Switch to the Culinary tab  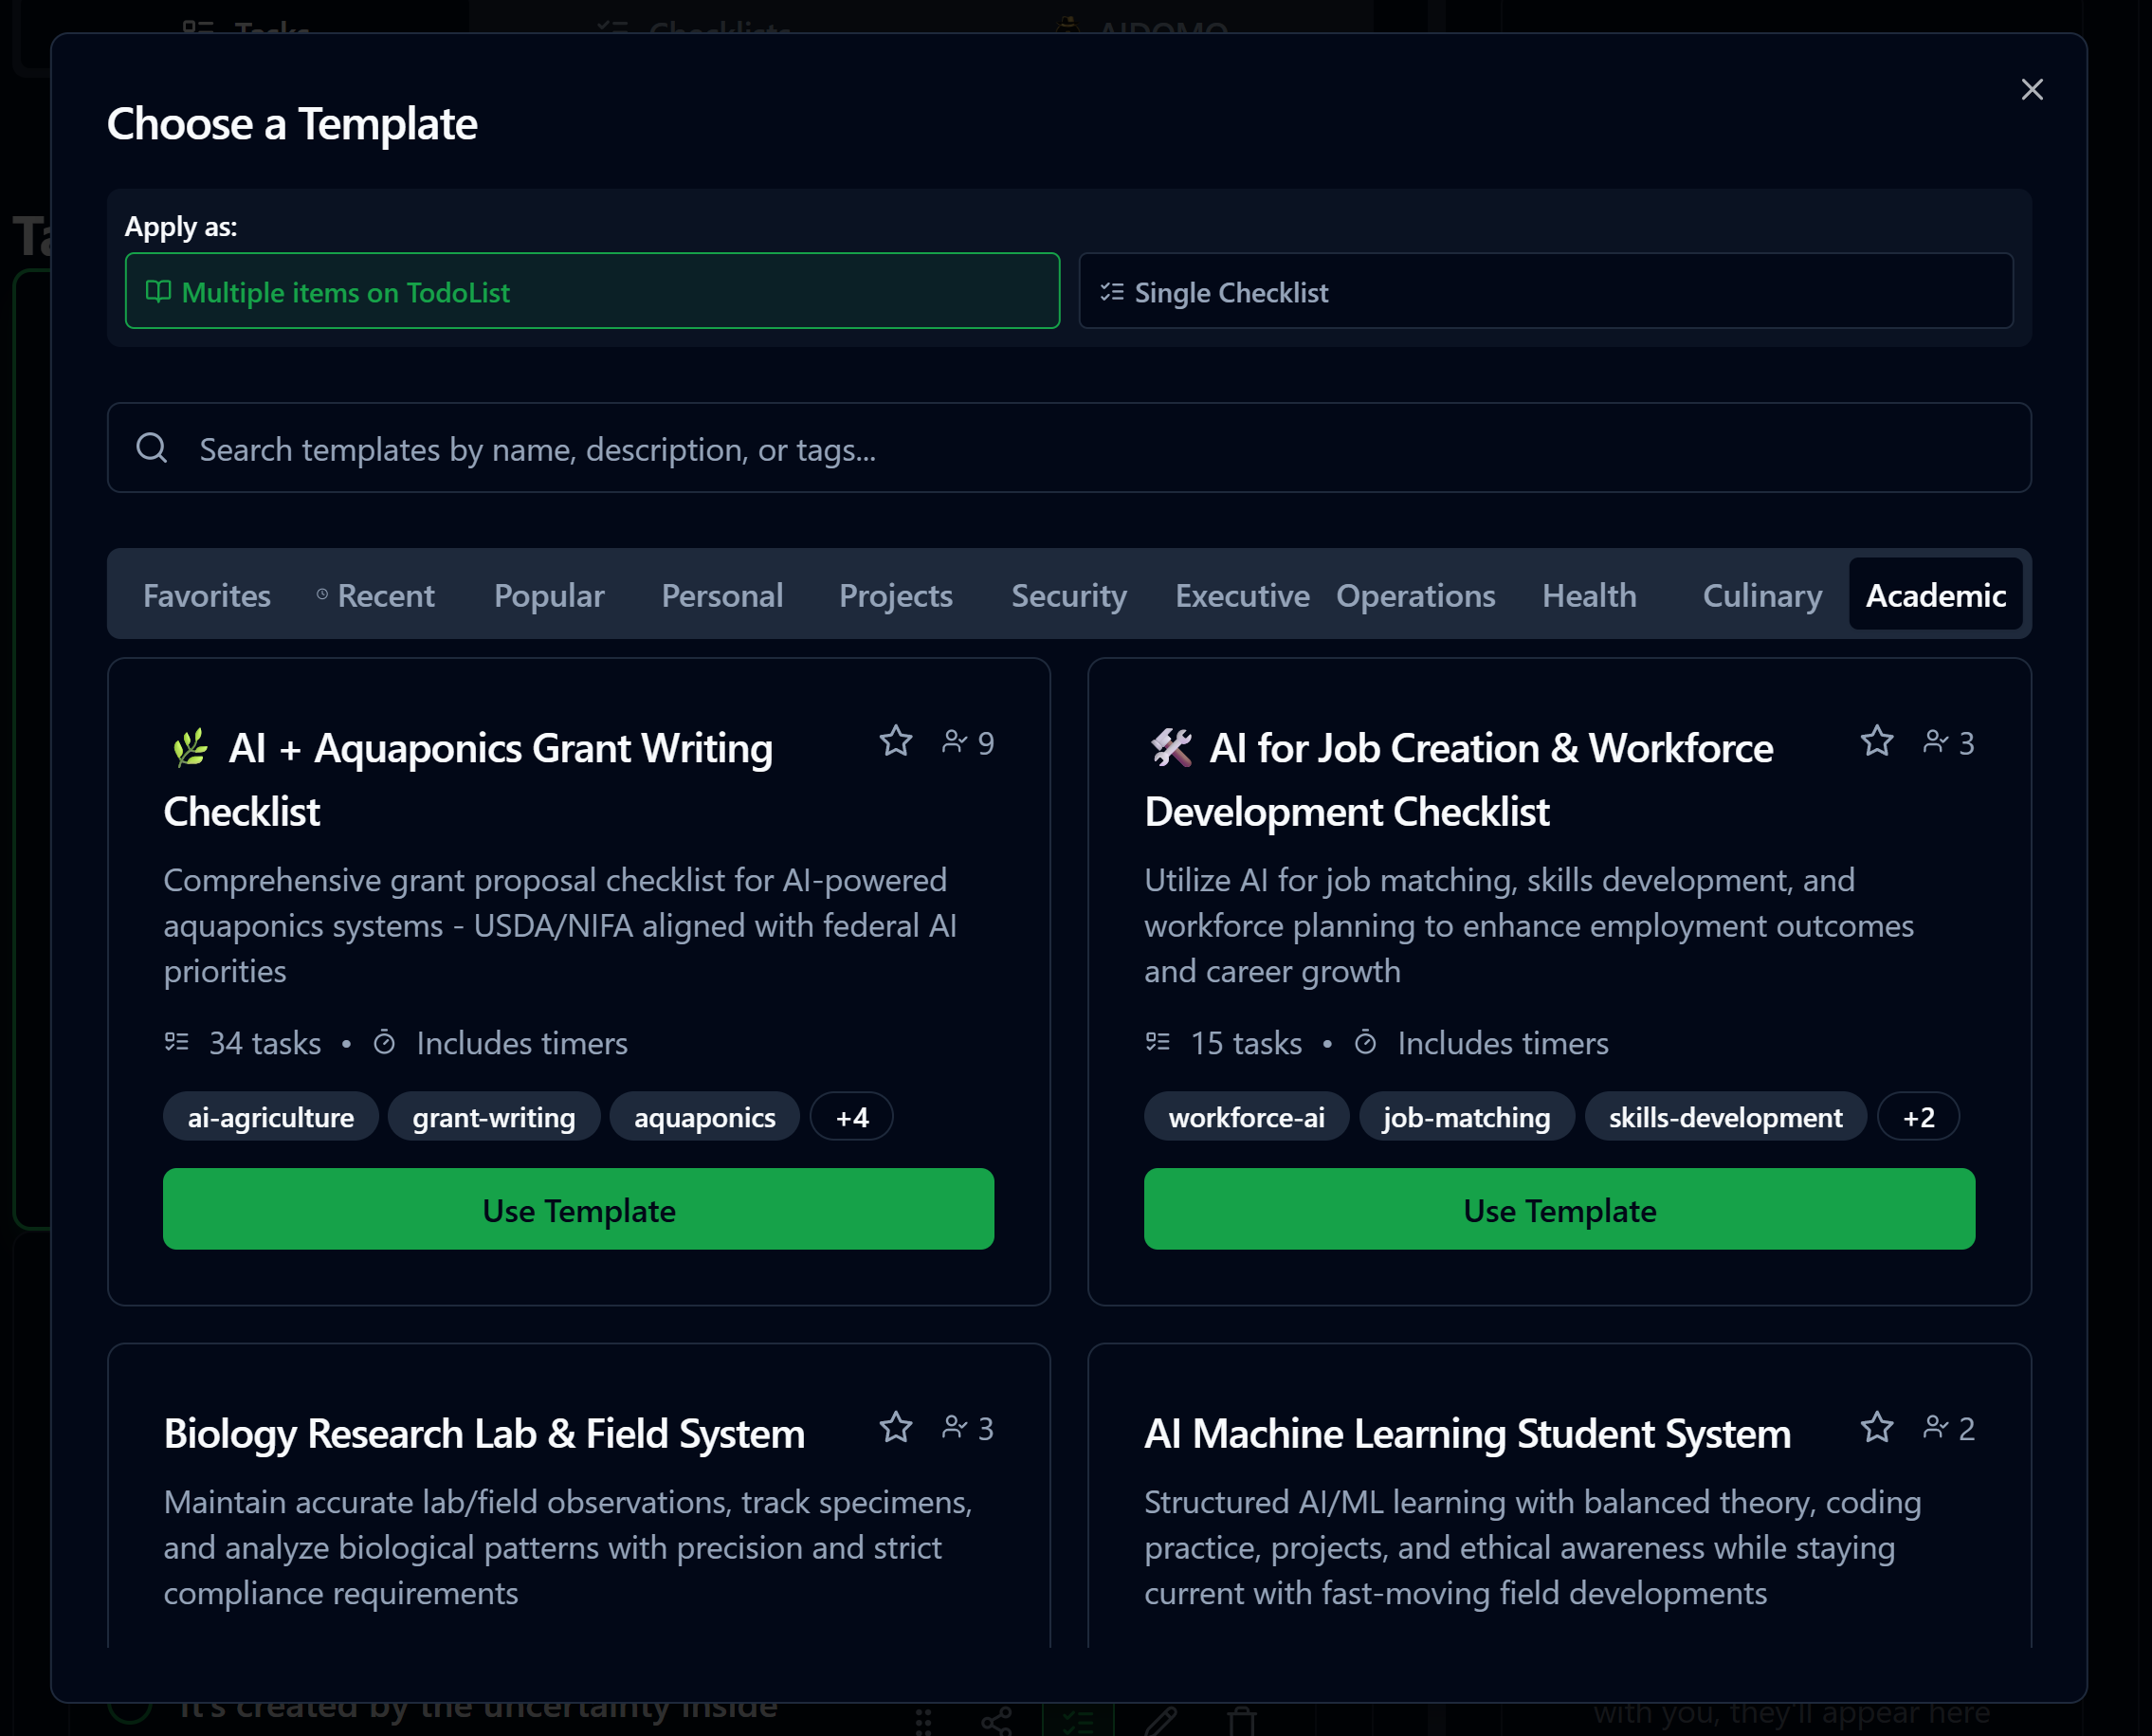click(x=1762, y=595)
